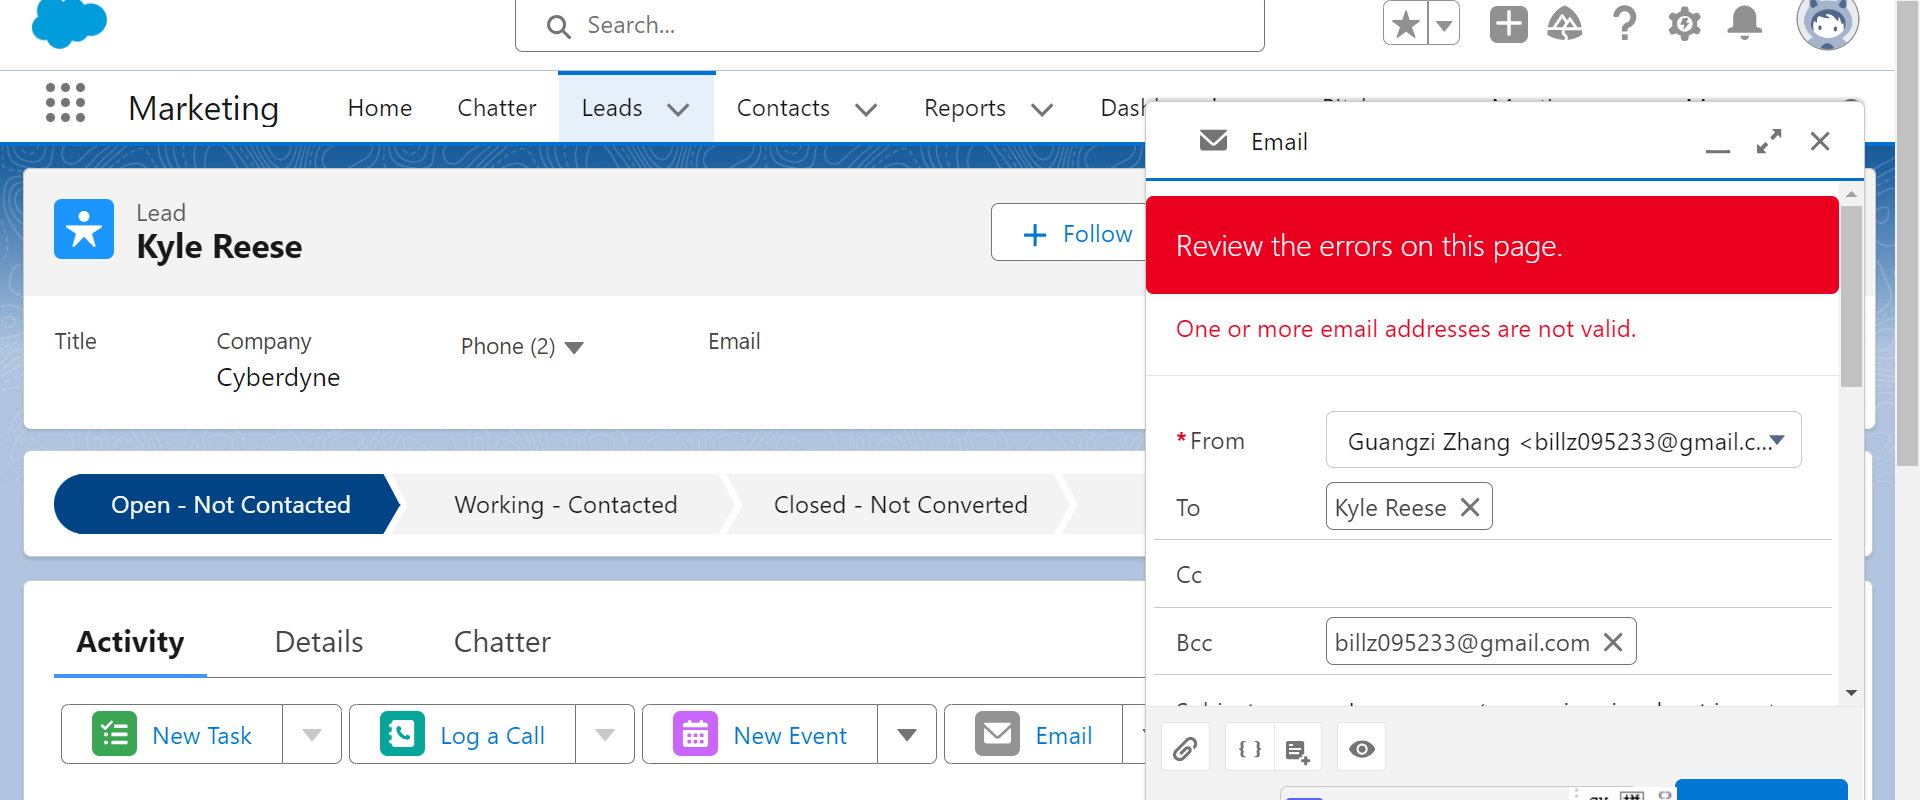Switch to the Details tab
This screenshot has width=1920, height=800.
tap(319, 642)
